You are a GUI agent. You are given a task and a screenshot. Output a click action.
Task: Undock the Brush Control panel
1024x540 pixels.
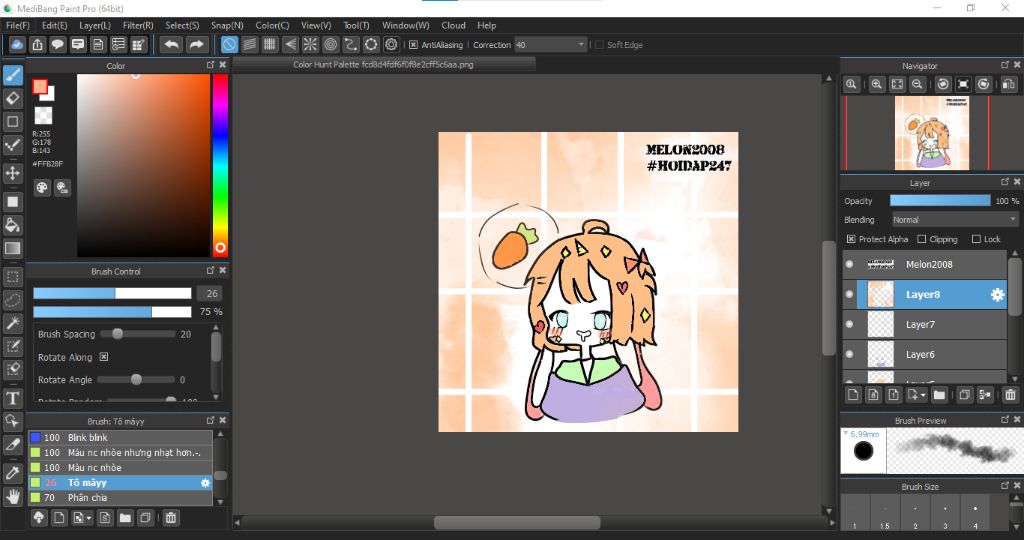click(x=210, y=270)
